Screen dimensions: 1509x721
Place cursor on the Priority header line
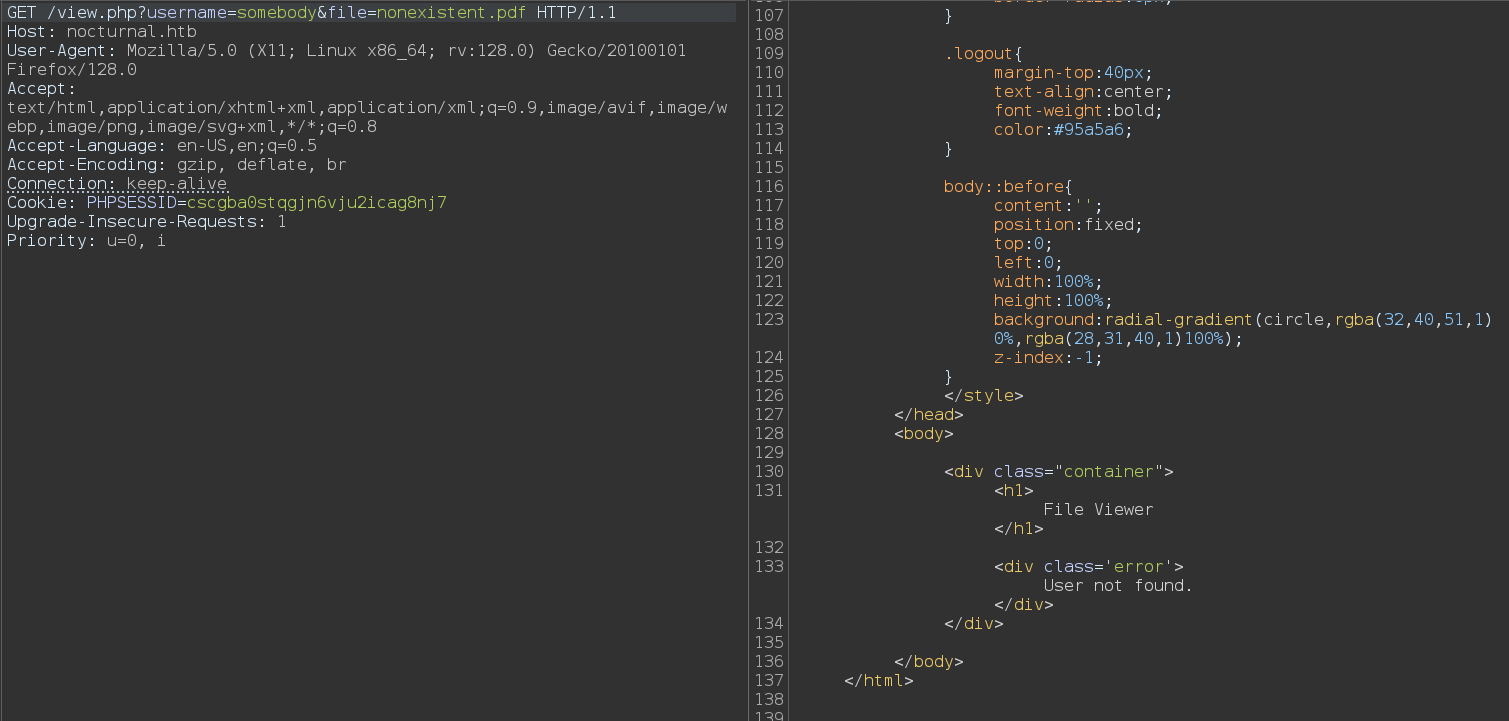86,241
